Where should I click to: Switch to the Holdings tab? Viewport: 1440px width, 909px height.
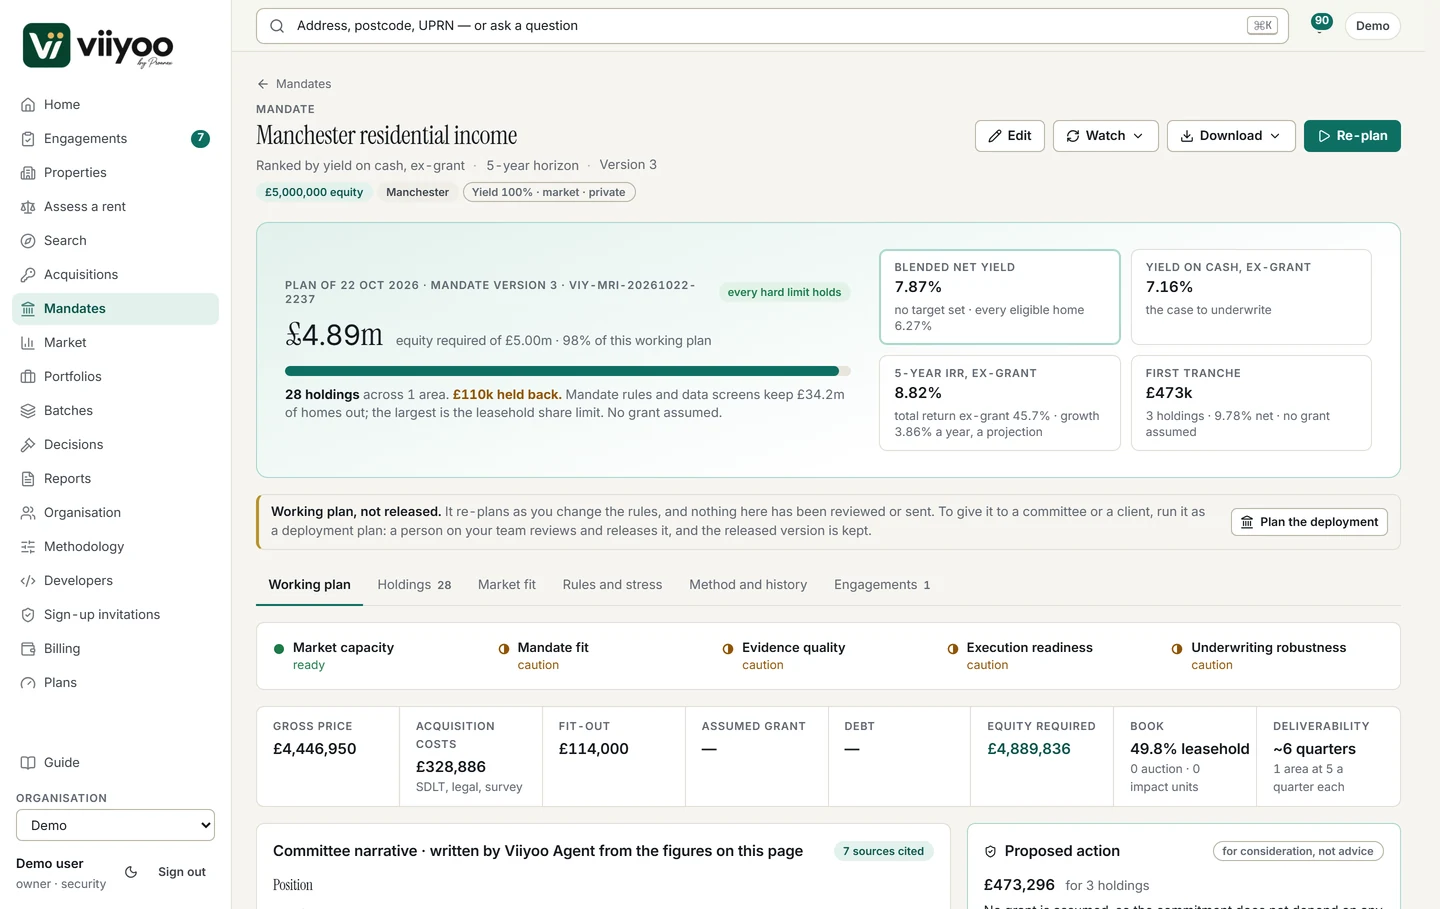tap(414, 585)
